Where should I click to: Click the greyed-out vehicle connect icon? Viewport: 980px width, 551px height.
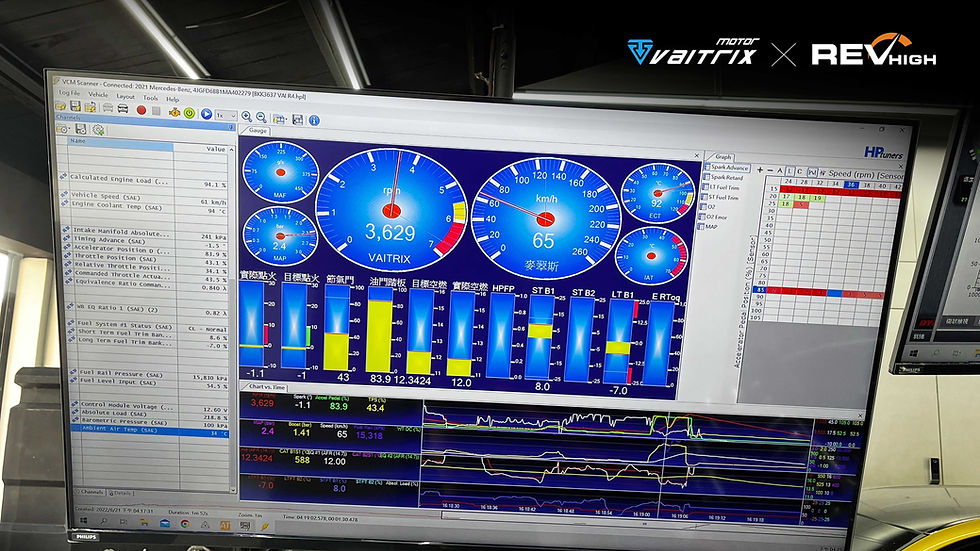point(108,107)
